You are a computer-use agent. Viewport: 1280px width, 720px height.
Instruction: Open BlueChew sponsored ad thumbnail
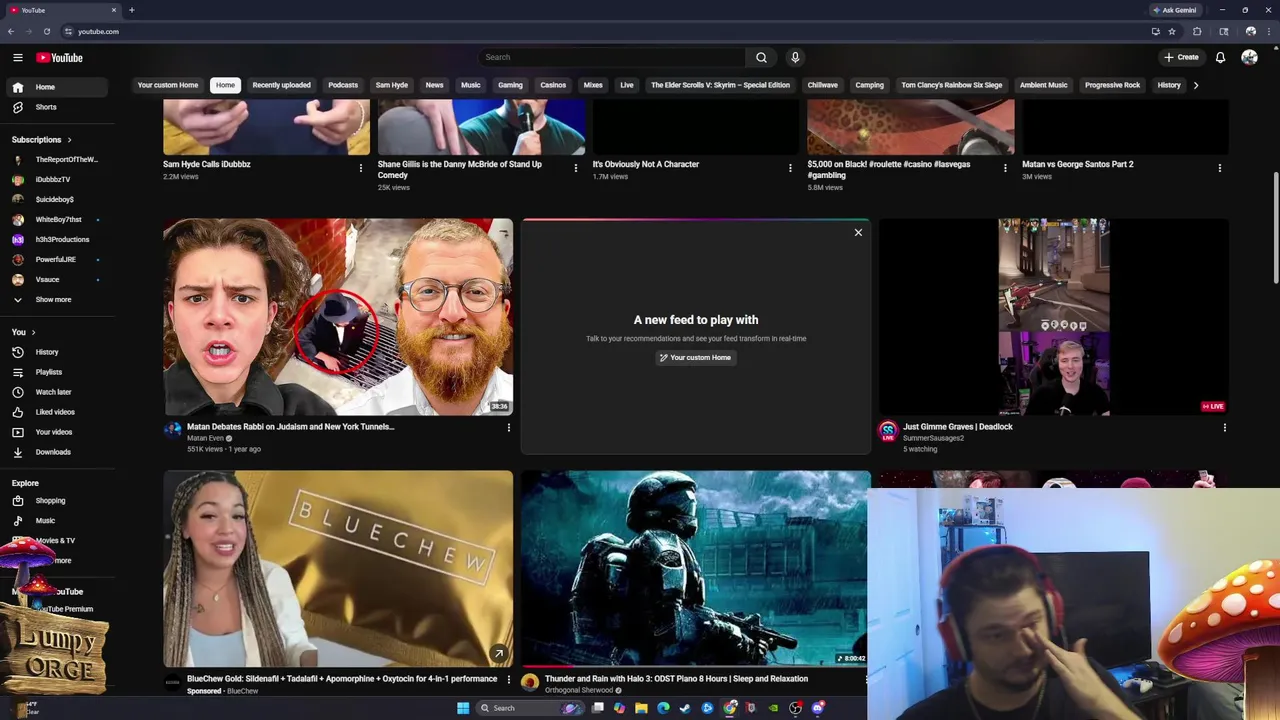[338, 568]
